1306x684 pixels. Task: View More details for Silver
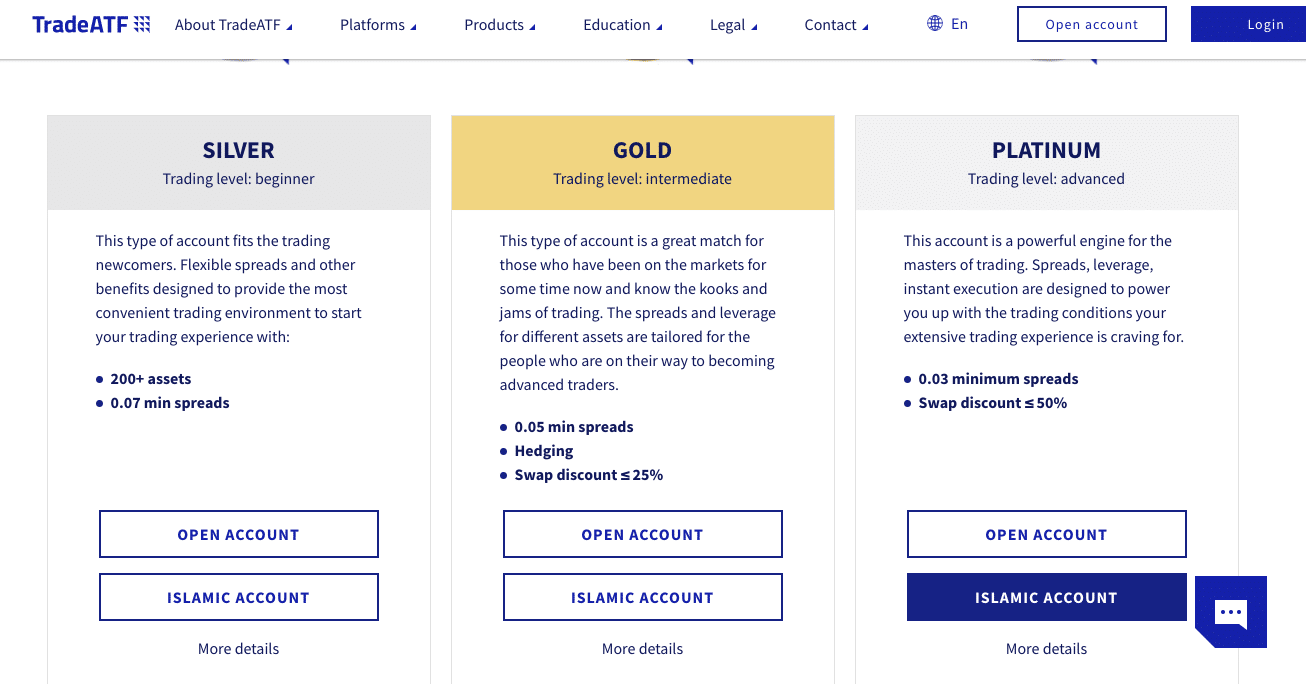pyautogui.click(x=238, y=649)
